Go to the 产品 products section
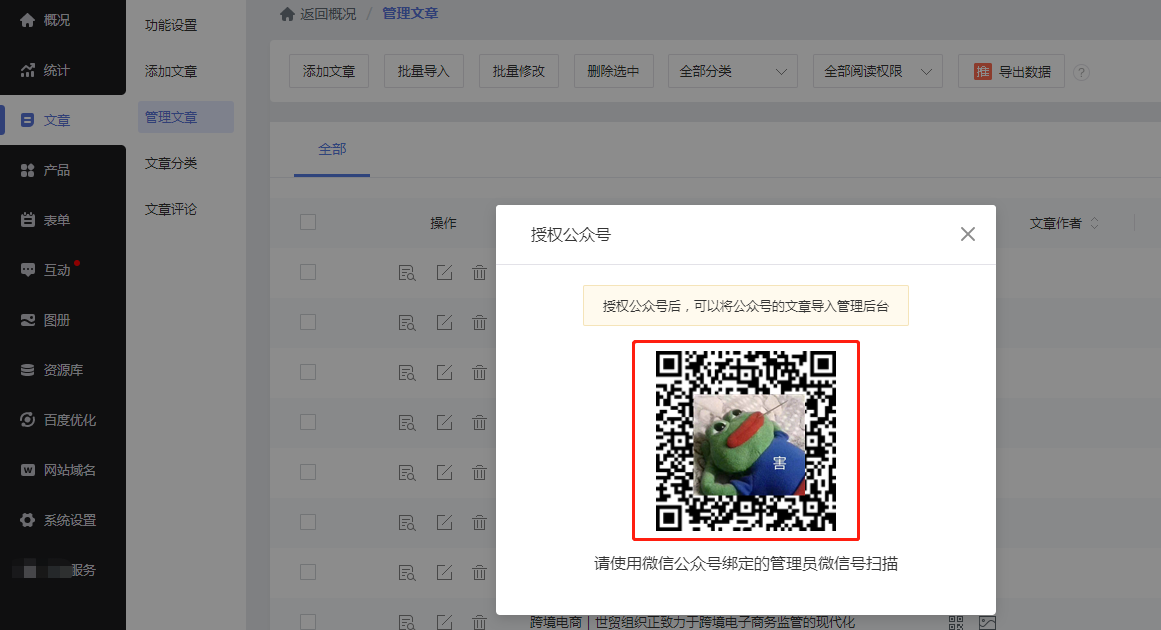 tap(46, 170)
